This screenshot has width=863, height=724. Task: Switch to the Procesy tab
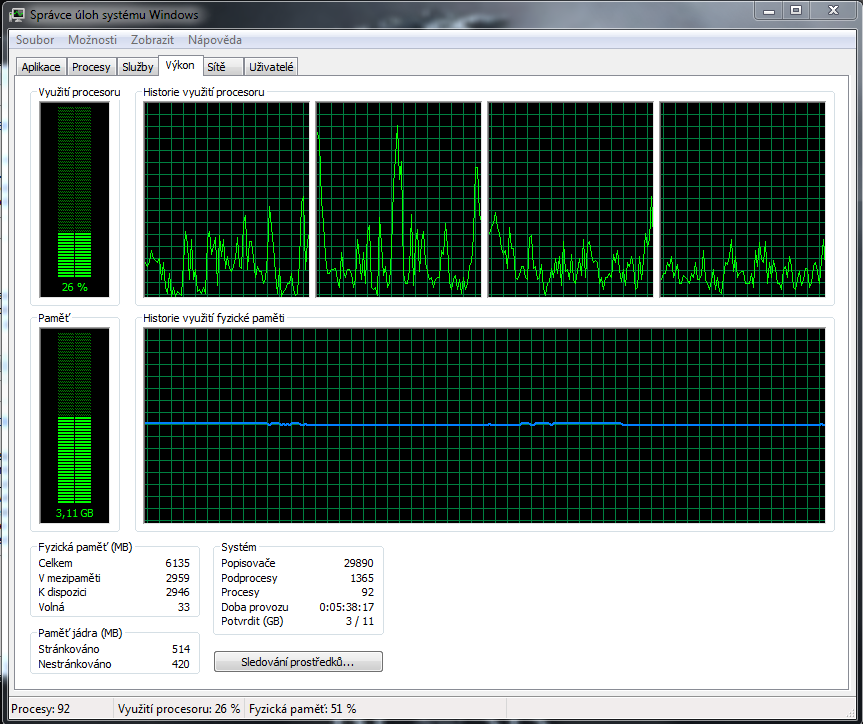click(91, 67)
